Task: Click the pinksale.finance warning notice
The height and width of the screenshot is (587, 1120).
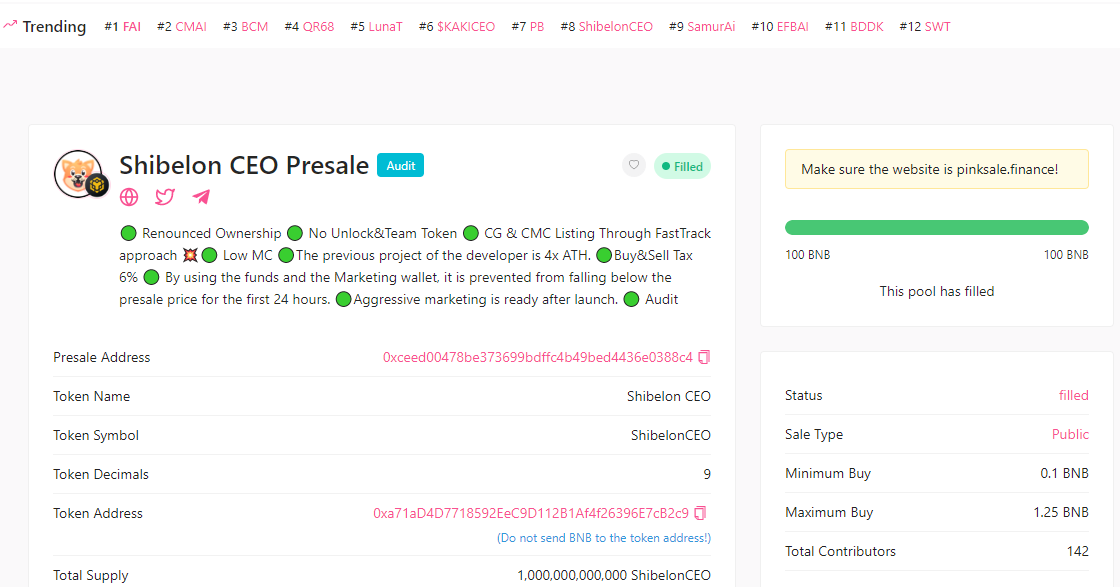Action: tap(936, 169)
